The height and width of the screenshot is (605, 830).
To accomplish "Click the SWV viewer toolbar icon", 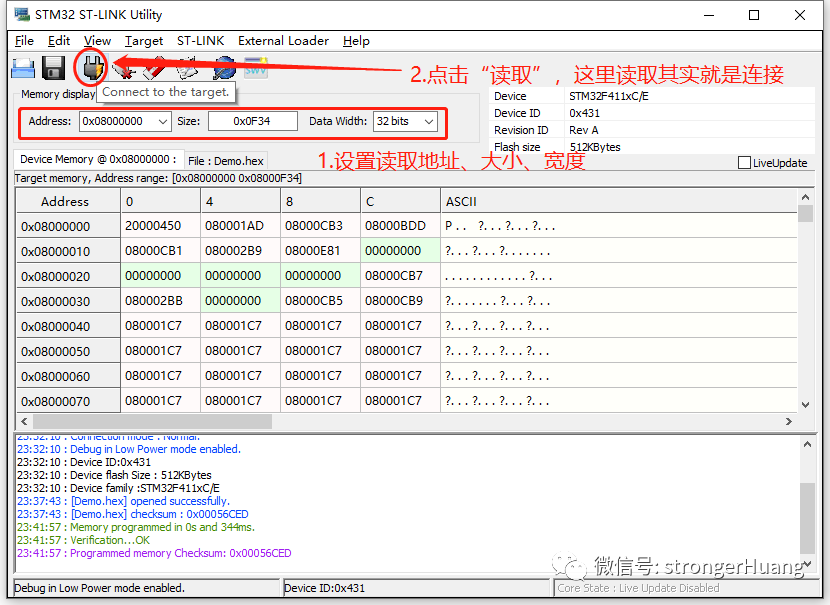I will click(x=256, y=68).
